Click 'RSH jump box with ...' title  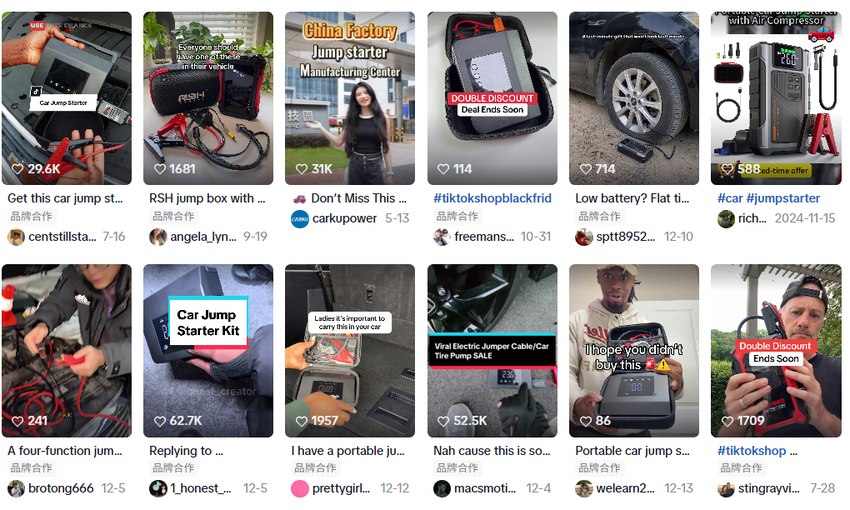(207, 198)
